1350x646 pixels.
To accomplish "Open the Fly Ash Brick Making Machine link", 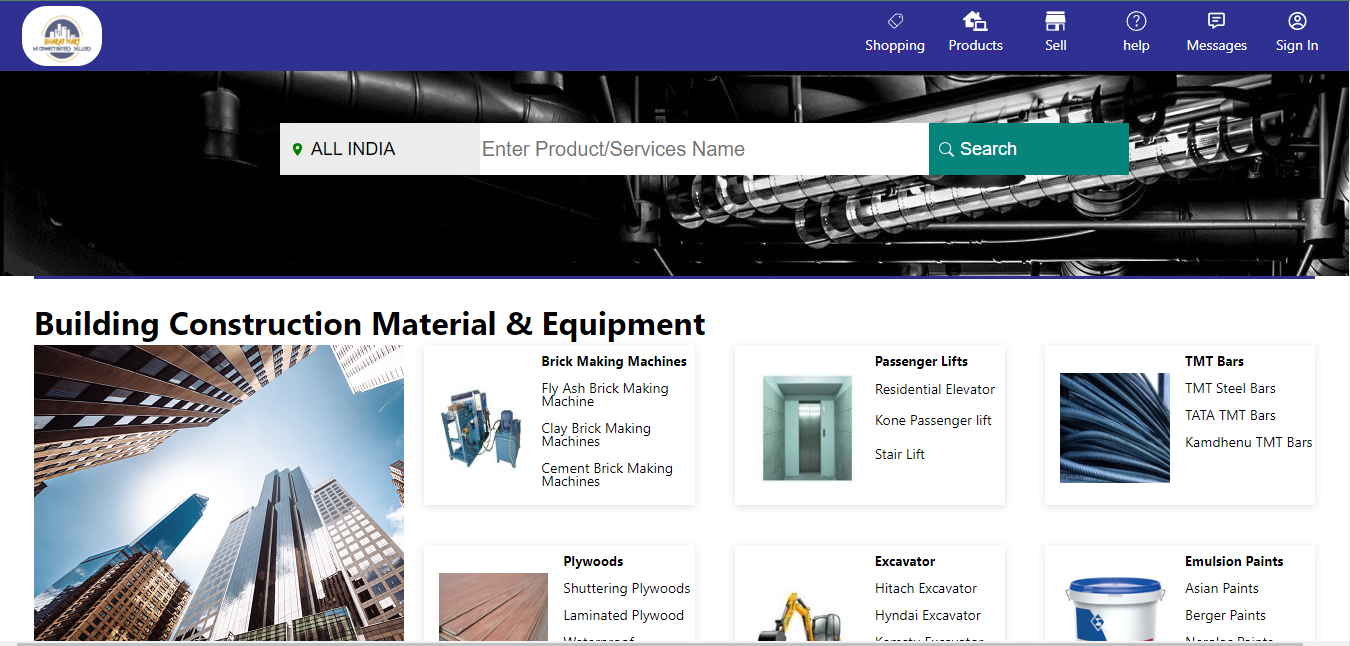I will point(604,395).
